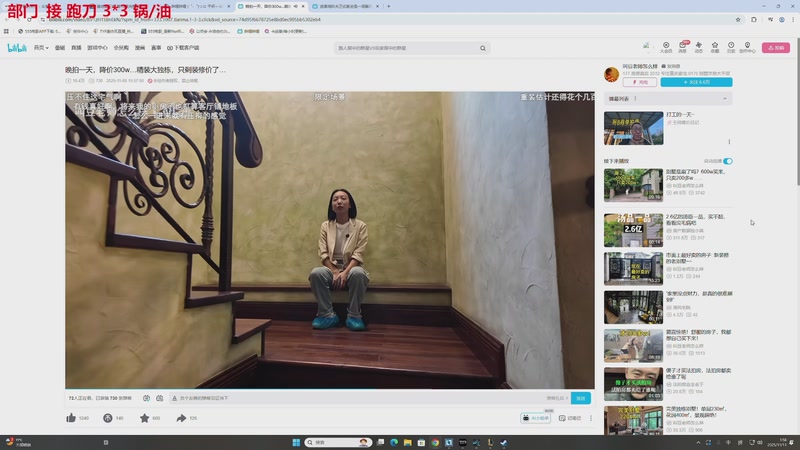Toggle autoplay next switch
Image resolution: width=800 pixels, height=450 pixels.
(x=728, y=161)
